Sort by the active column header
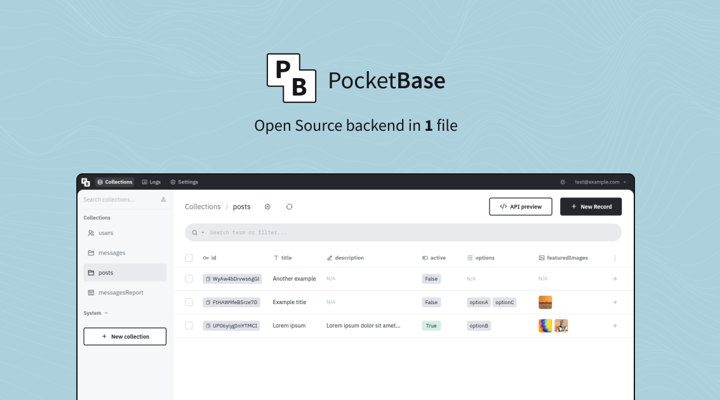 pyautogui.click(x=434, y=258)
